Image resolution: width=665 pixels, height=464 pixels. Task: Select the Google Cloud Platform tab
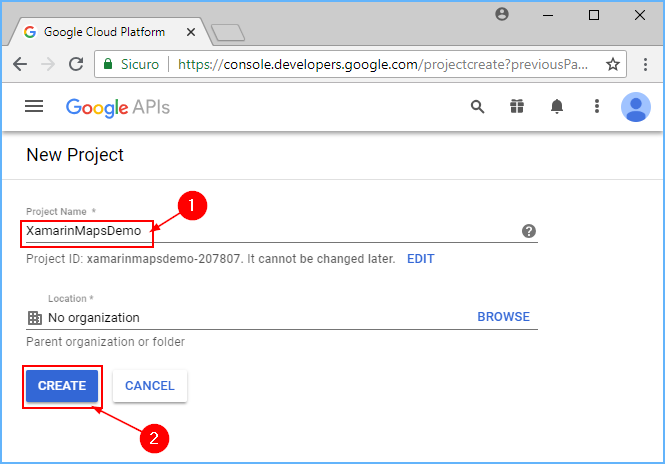point(110,31)
